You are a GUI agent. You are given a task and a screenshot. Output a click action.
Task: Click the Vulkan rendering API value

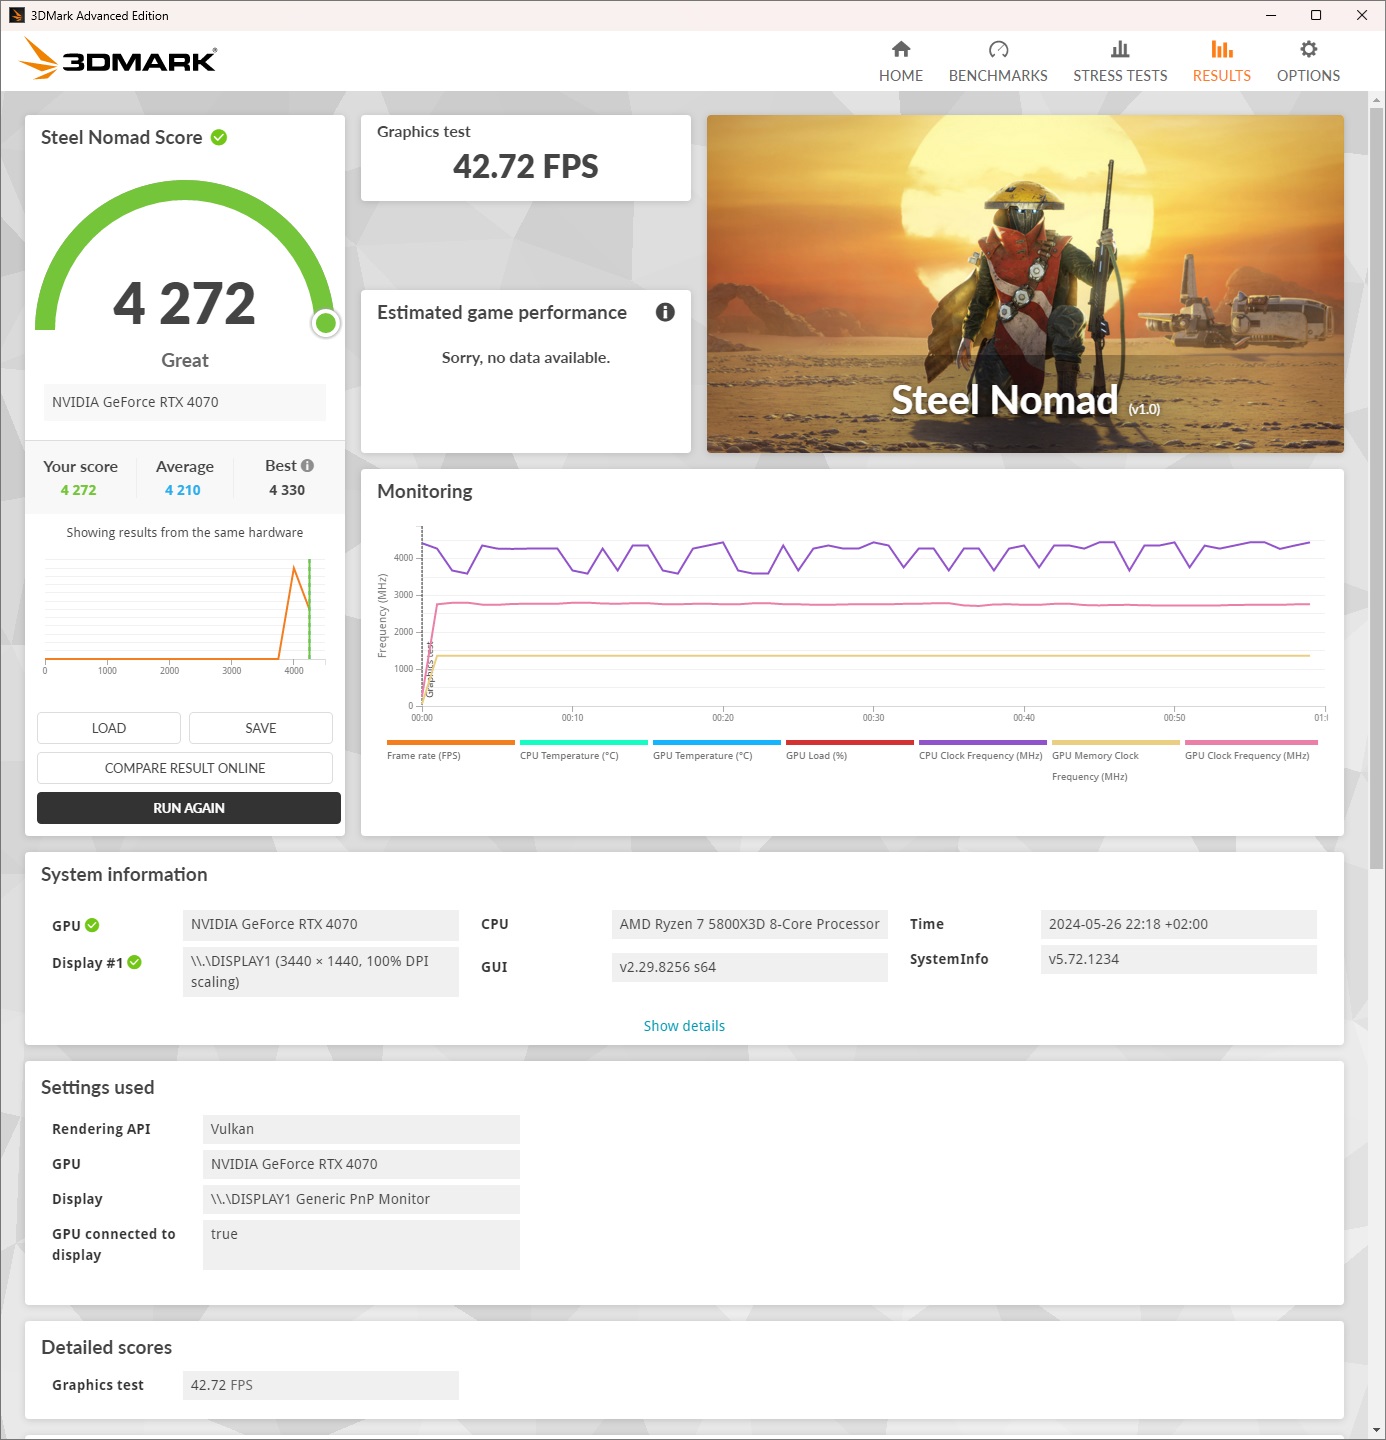click(361, 1129)
